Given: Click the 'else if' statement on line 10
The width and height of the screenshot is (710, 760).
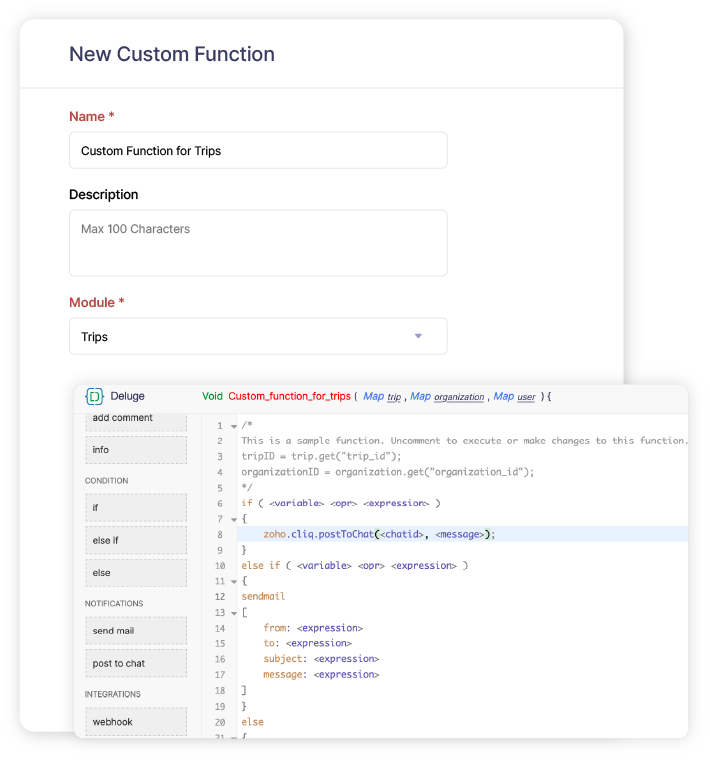Looking at the screenshot, I should pyautogui.click(x=355, y=566).
